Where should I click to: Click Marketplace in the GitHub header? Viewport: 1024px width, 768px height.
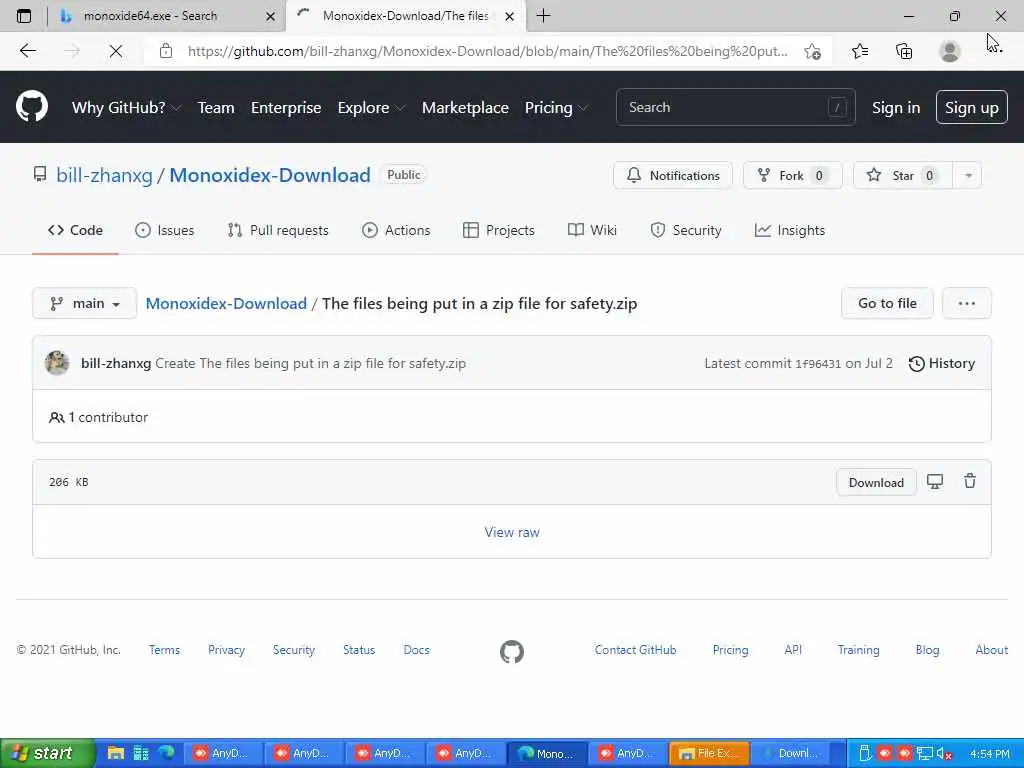pos(465,107)
